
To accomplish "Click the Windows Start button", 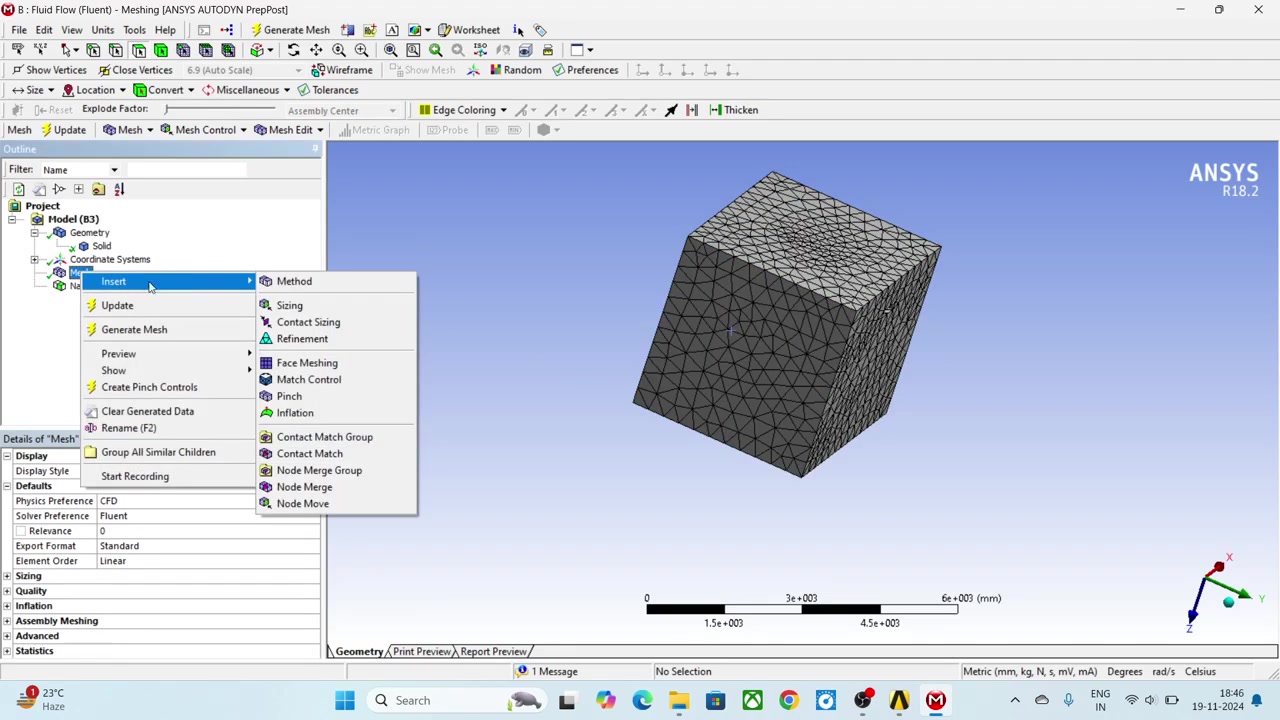I will coord(344,700).
